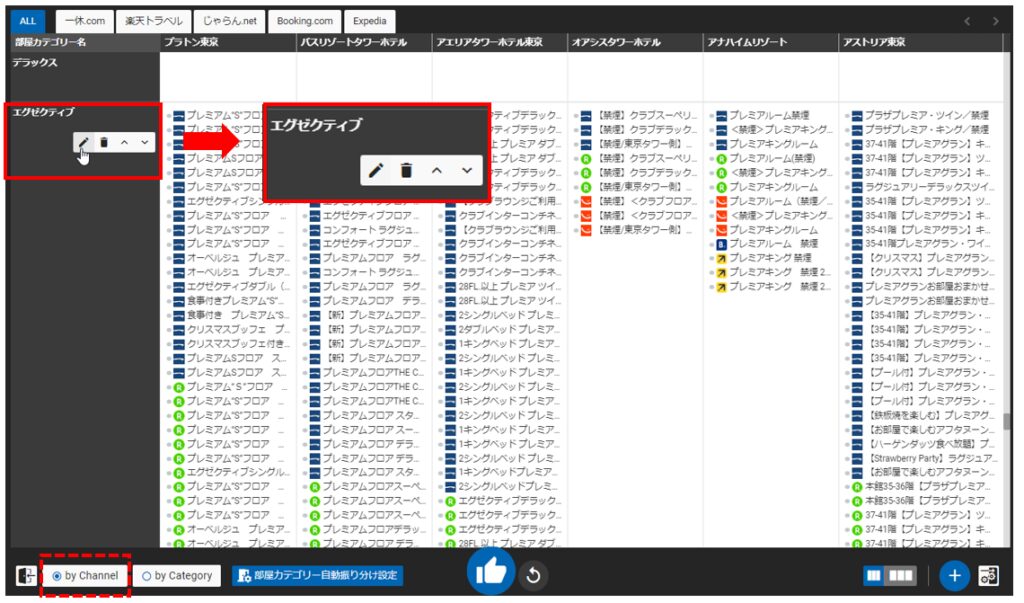Switch to the three-column view toggle
The image size is (1024, 603).
(x=901, y=576)
